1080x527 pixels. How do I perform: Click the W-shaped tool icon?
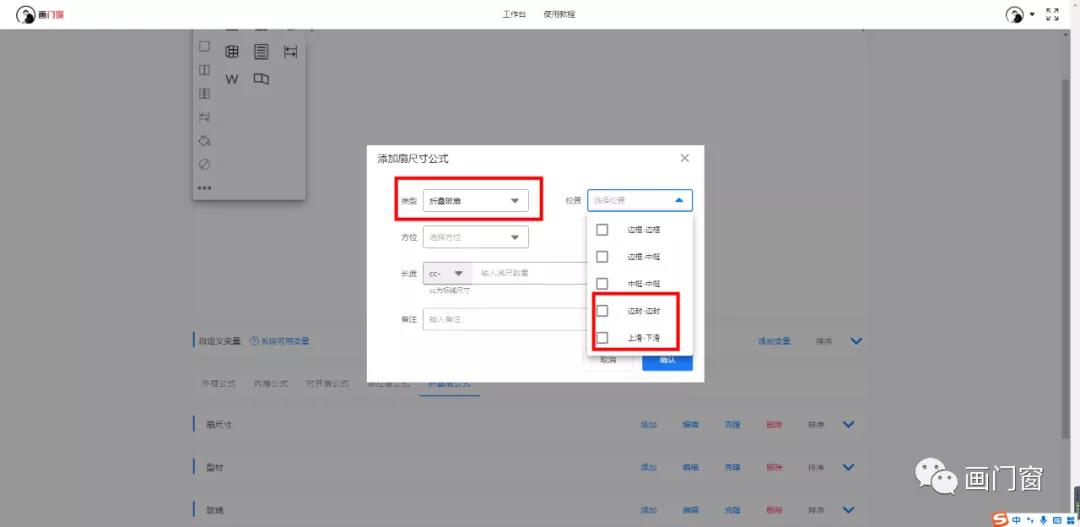tap(232, 79)
